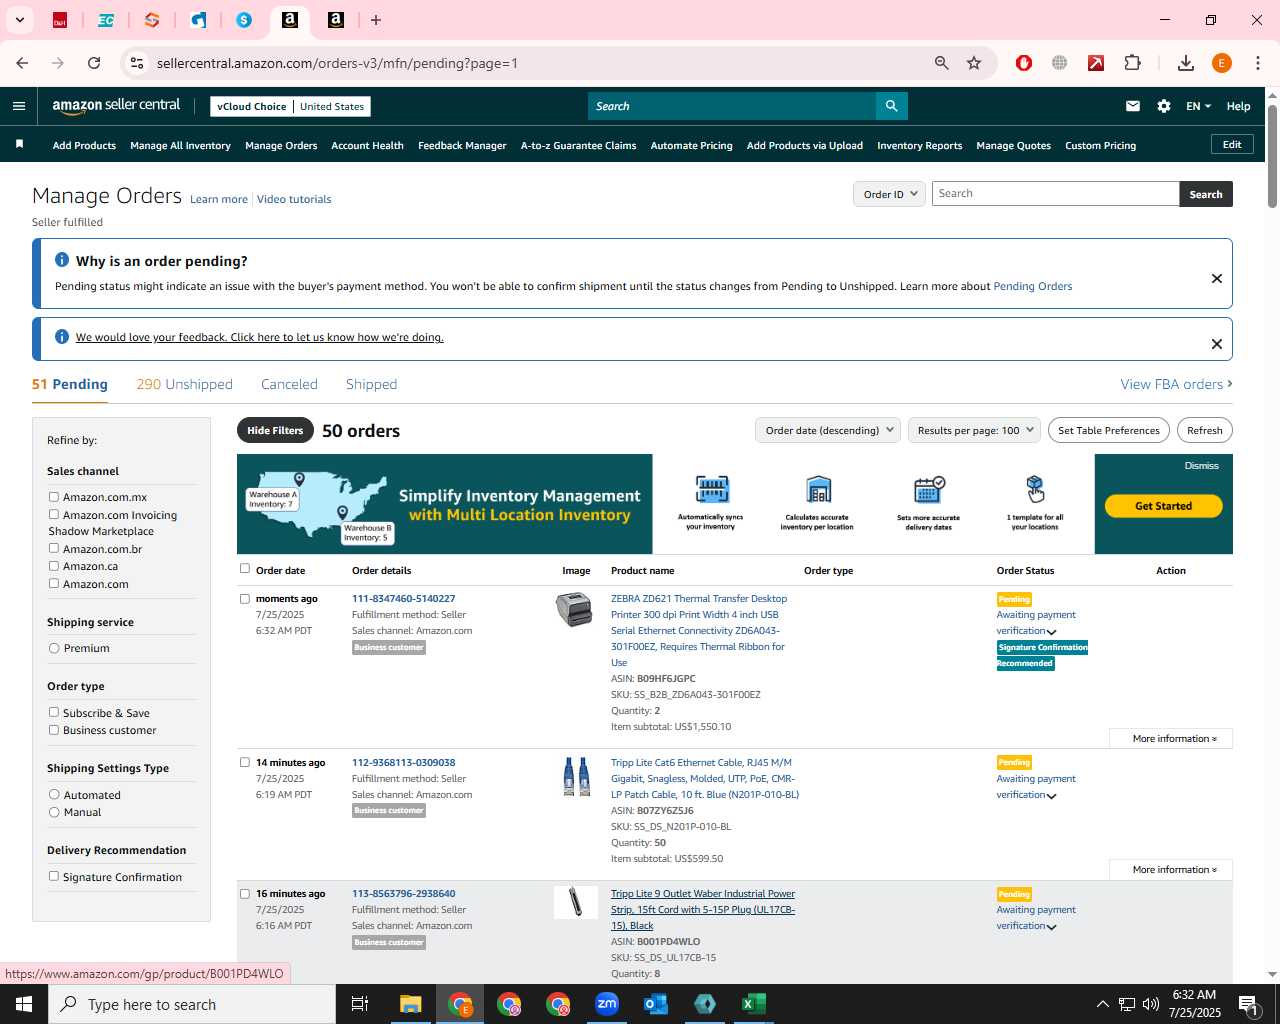This screenshot has width=1280, height=1024.
Task: Go back with the browser back arrow
Action: pyautogui.click(x=22, y=63)
